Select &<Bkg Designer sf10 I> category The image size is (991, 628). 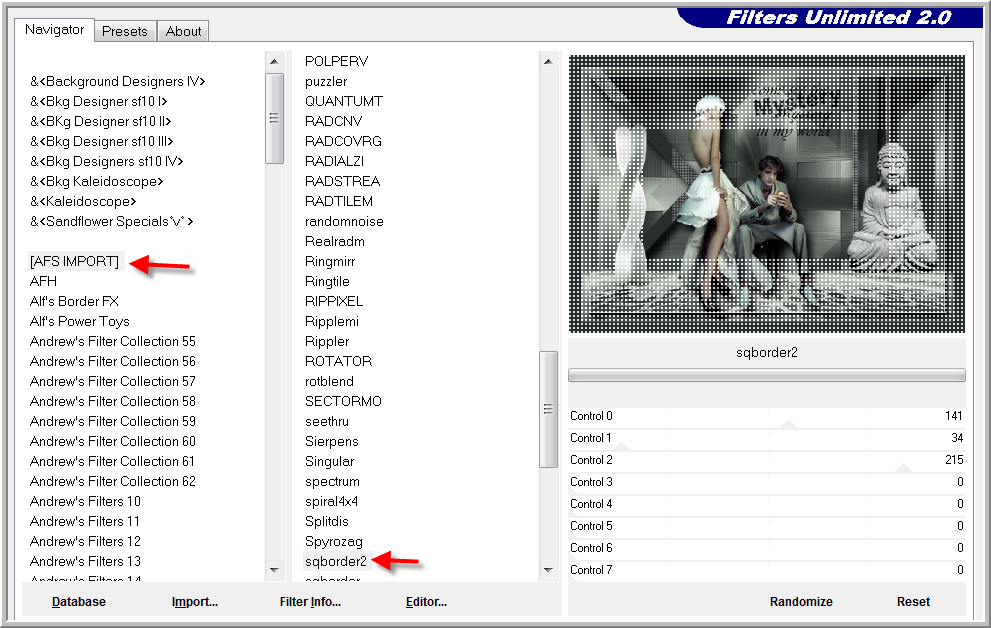99,102
